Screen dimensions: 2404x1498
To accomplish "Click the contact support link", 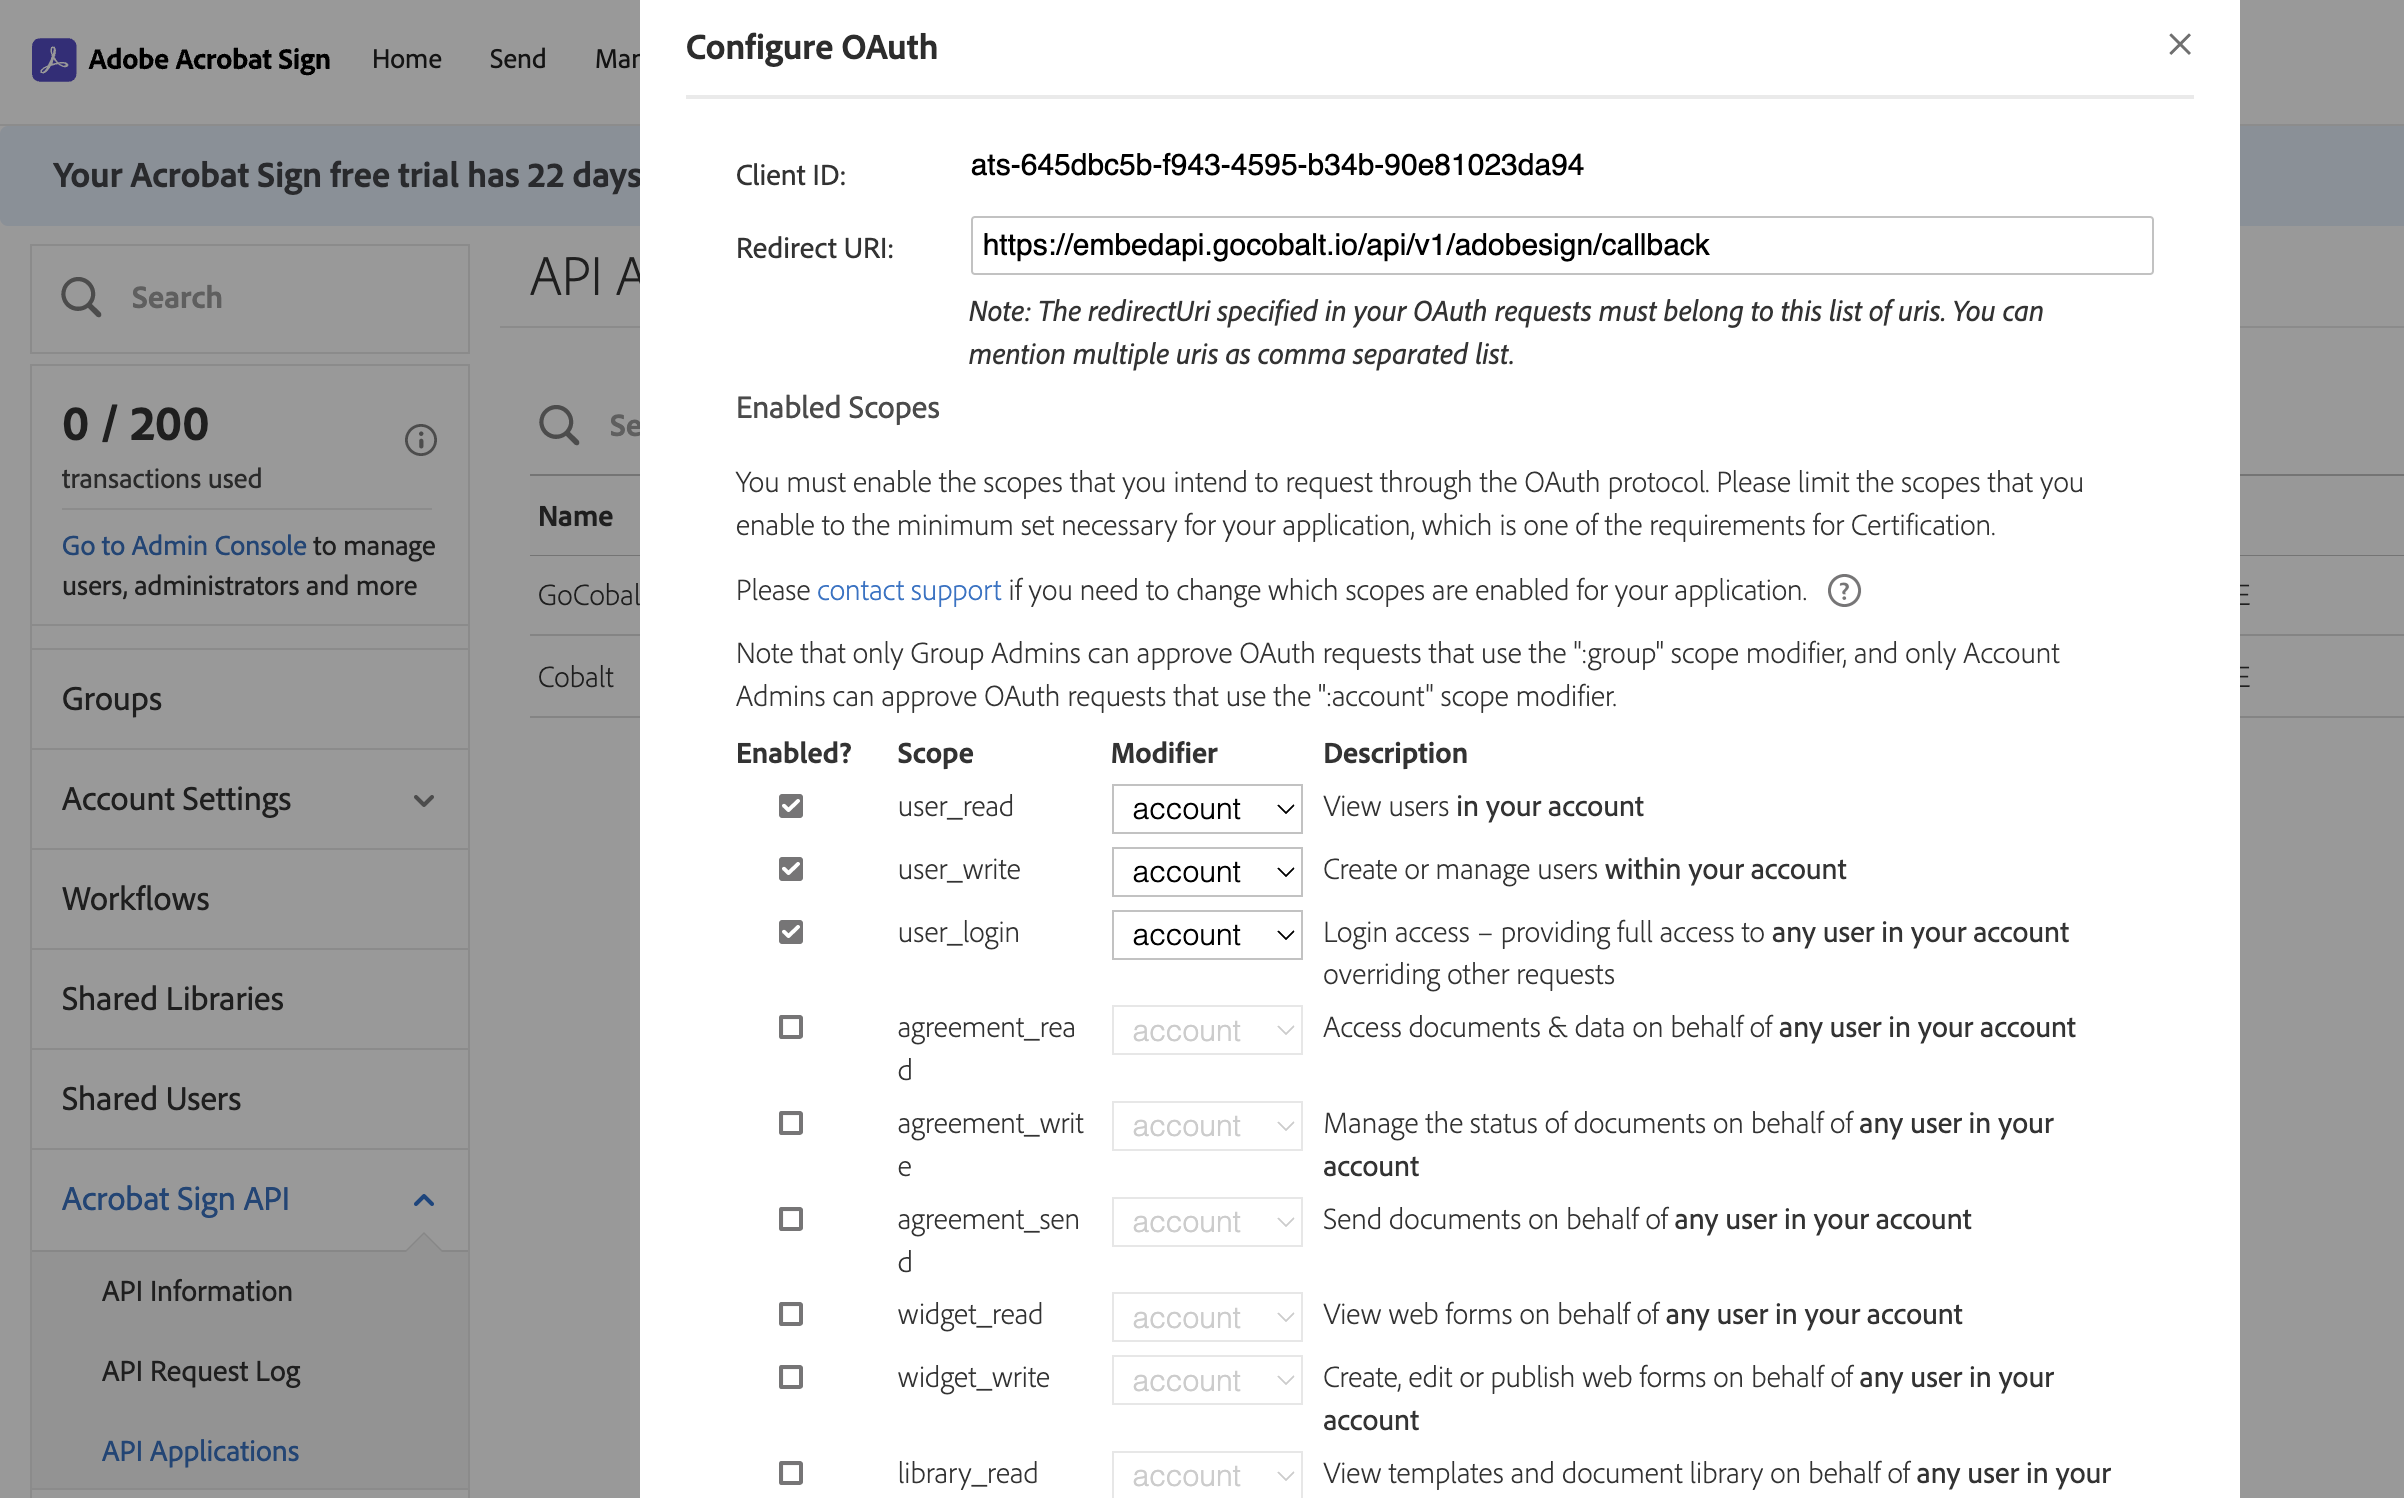I will 908,590.
